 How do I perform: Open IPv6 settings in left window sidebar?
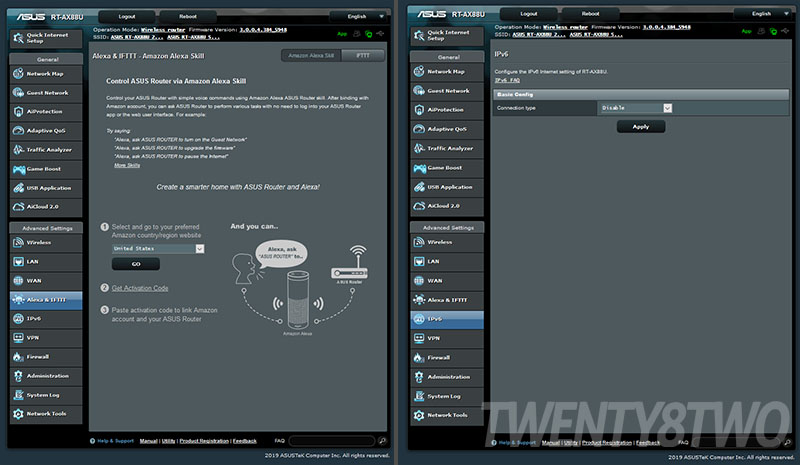tap(46, 319)
